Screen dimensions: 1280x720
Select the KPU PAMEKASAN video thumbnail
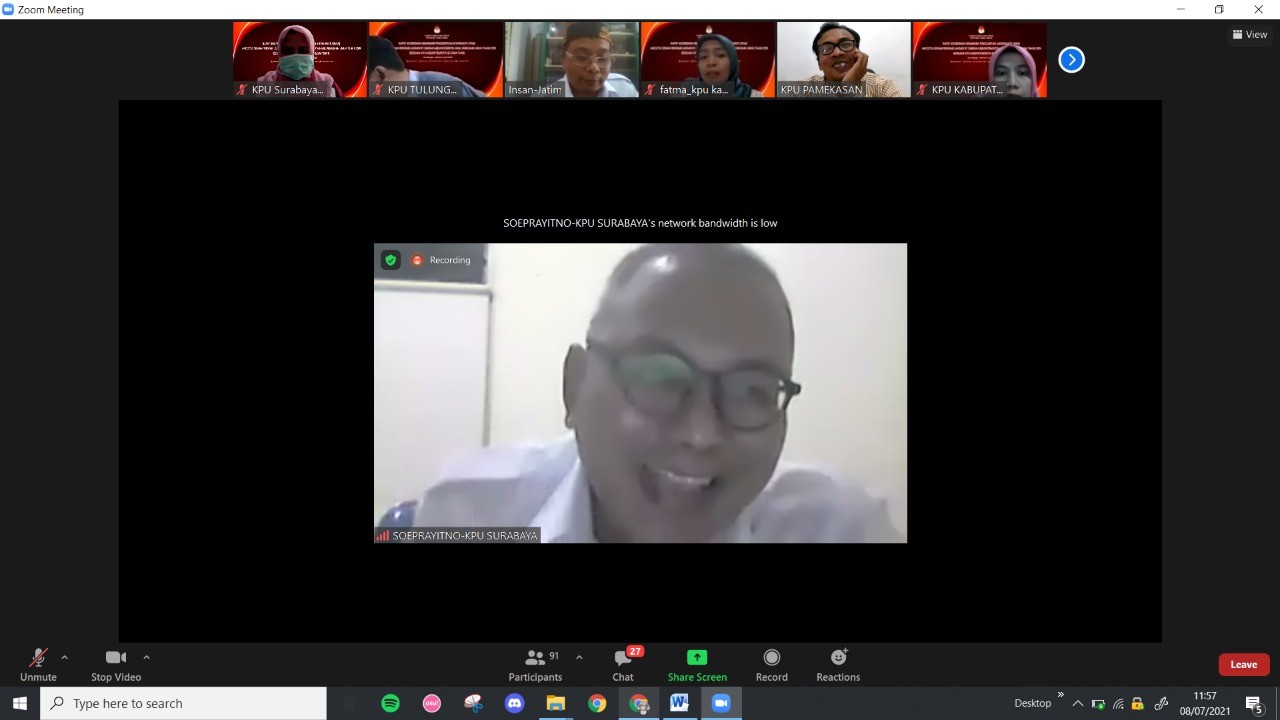843,59
